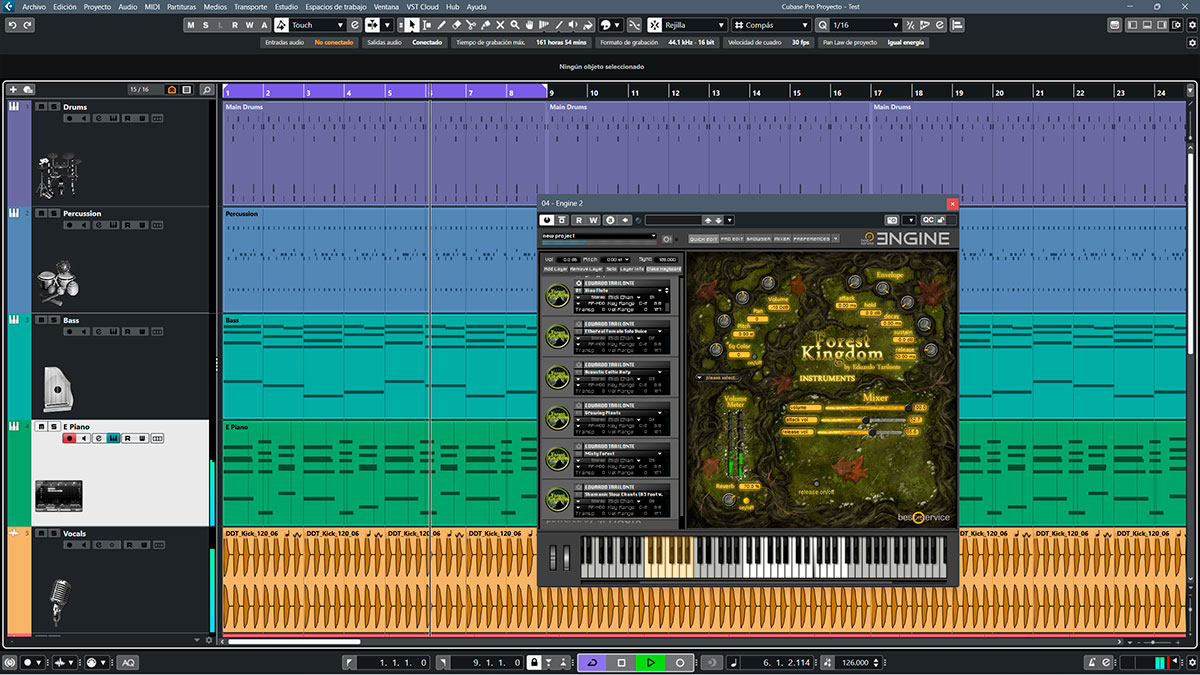The height and width of the screenshot is (675, 1200).
Task: Open the Estudio menu
Action: (x=286, y=6)
